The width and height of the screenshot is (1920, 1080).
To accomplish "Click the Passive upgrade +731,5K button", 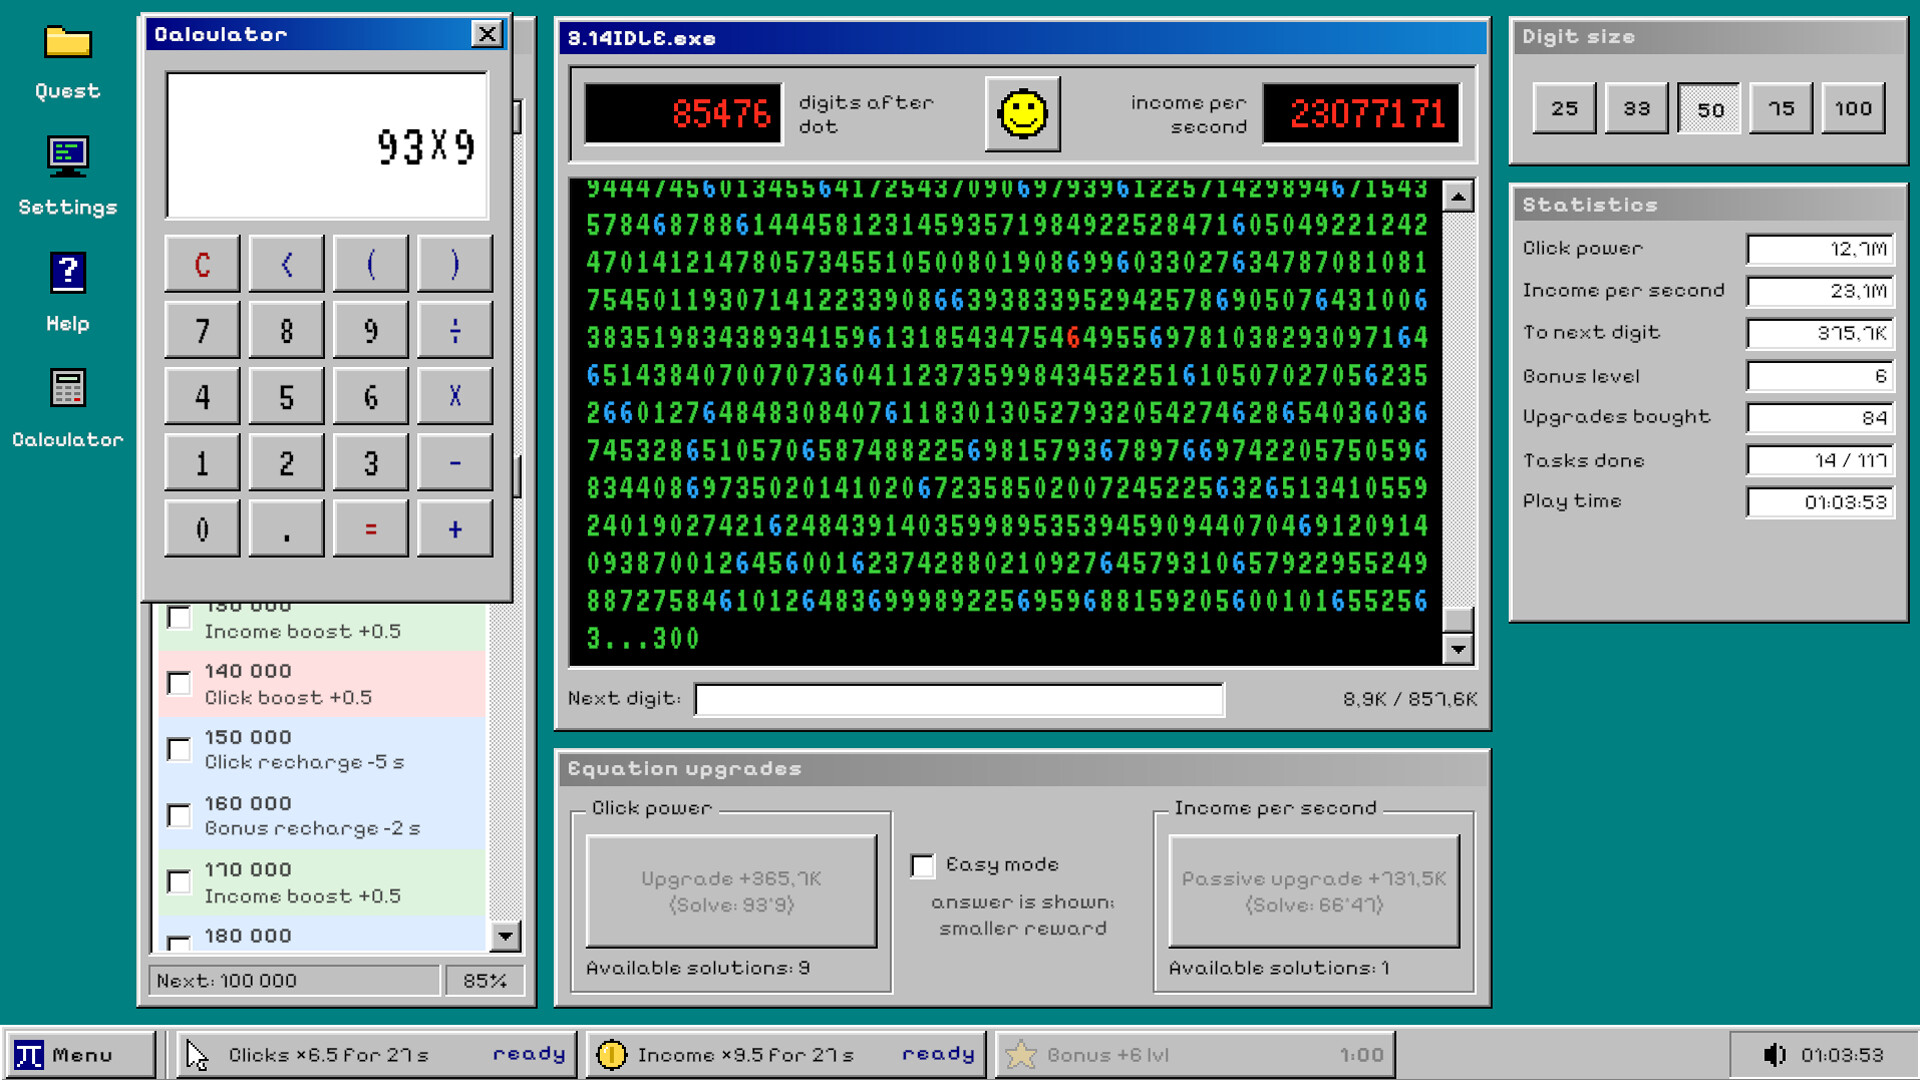I will tap(1314, 891).
